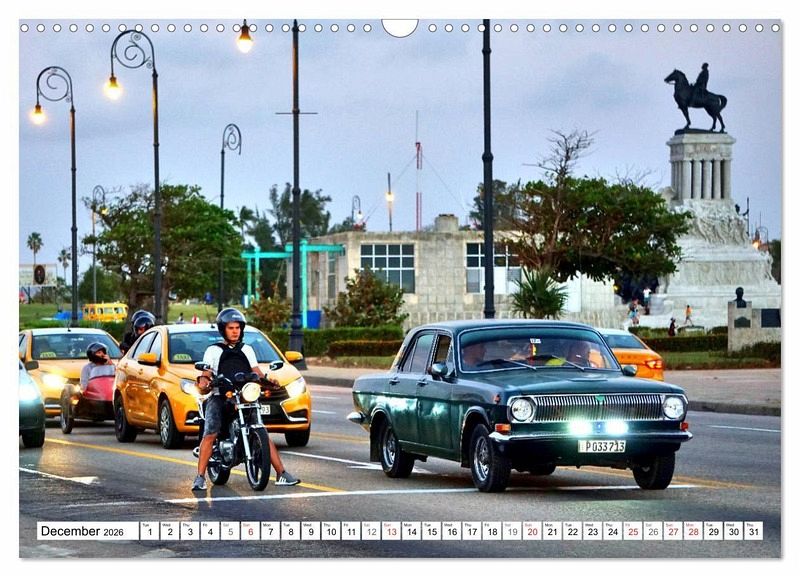Image resolution: width=800 pixels, height=577 pixels.
Task: Click the green classic car's front grille
Action: (x=597, y=407)
